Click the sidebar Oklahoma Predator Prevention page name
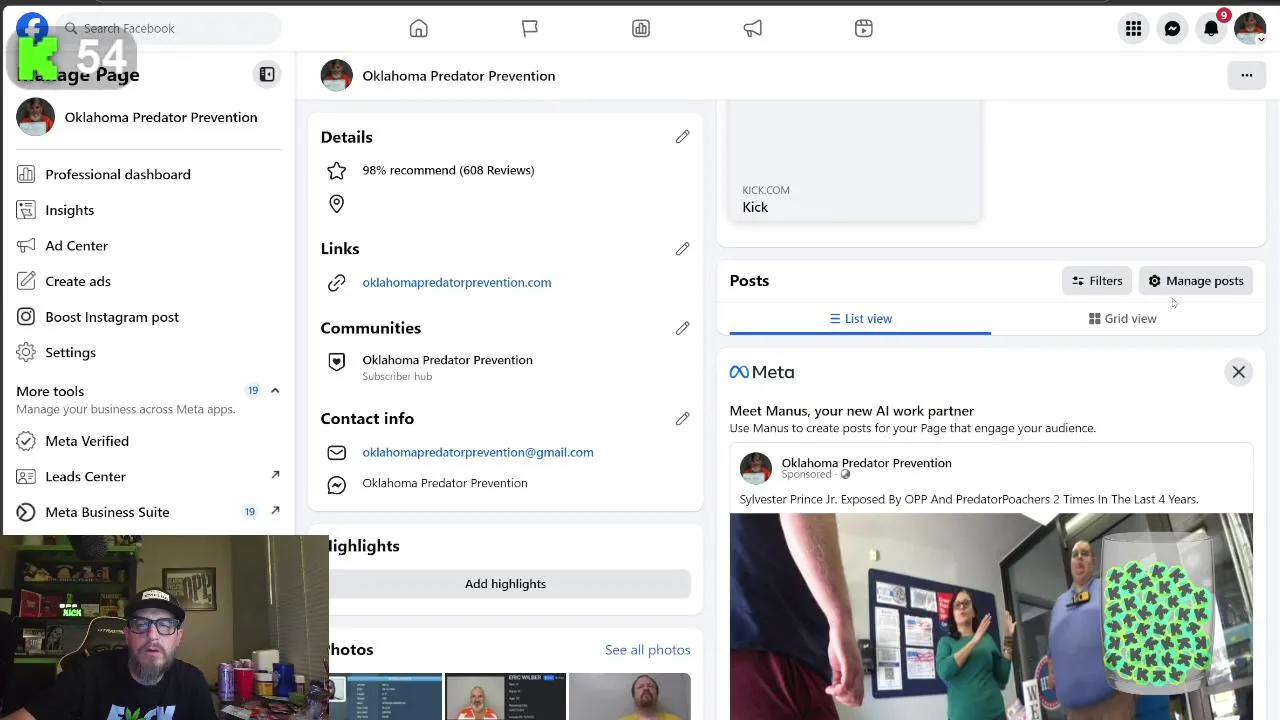The width and height of the screenshot is (1280, 720). click(161, 117)
